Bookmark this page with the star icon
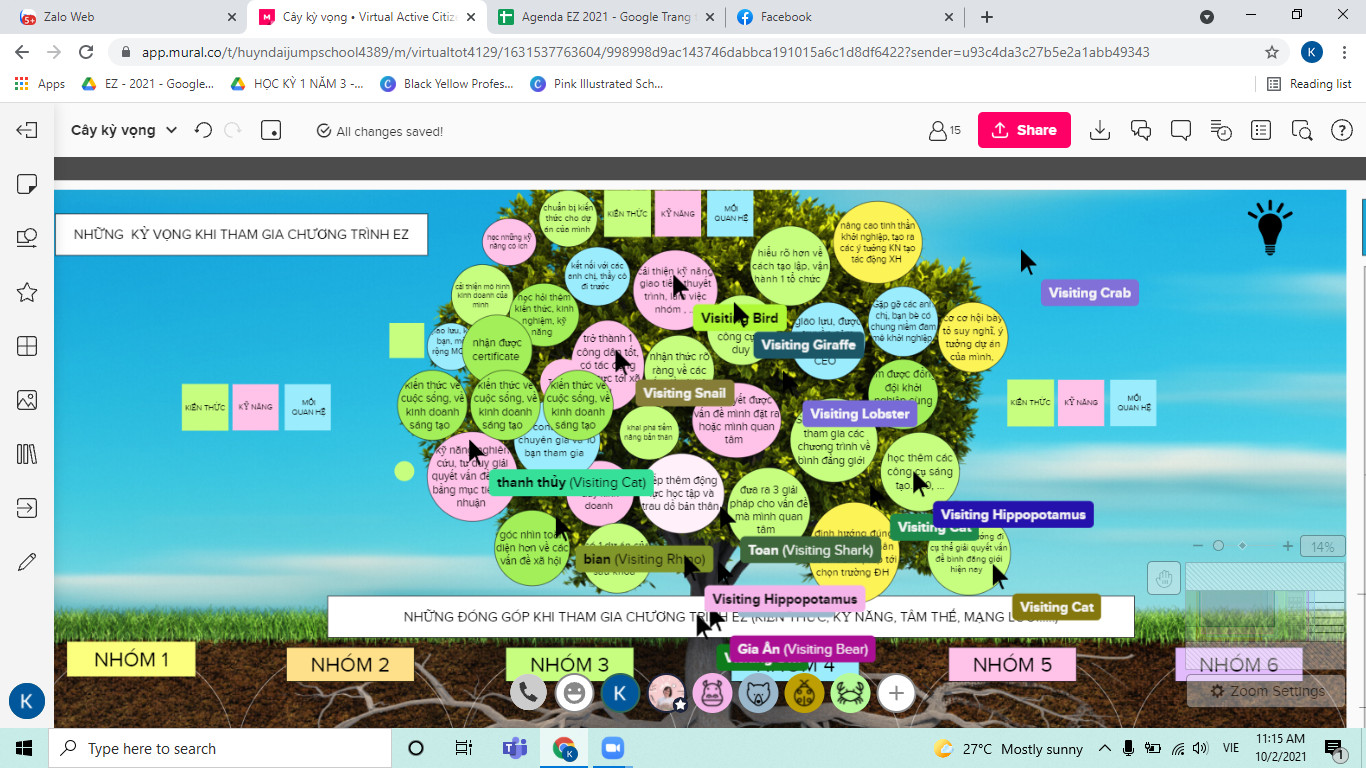Screen dimensions: 1366x768 pos(1272,52)
